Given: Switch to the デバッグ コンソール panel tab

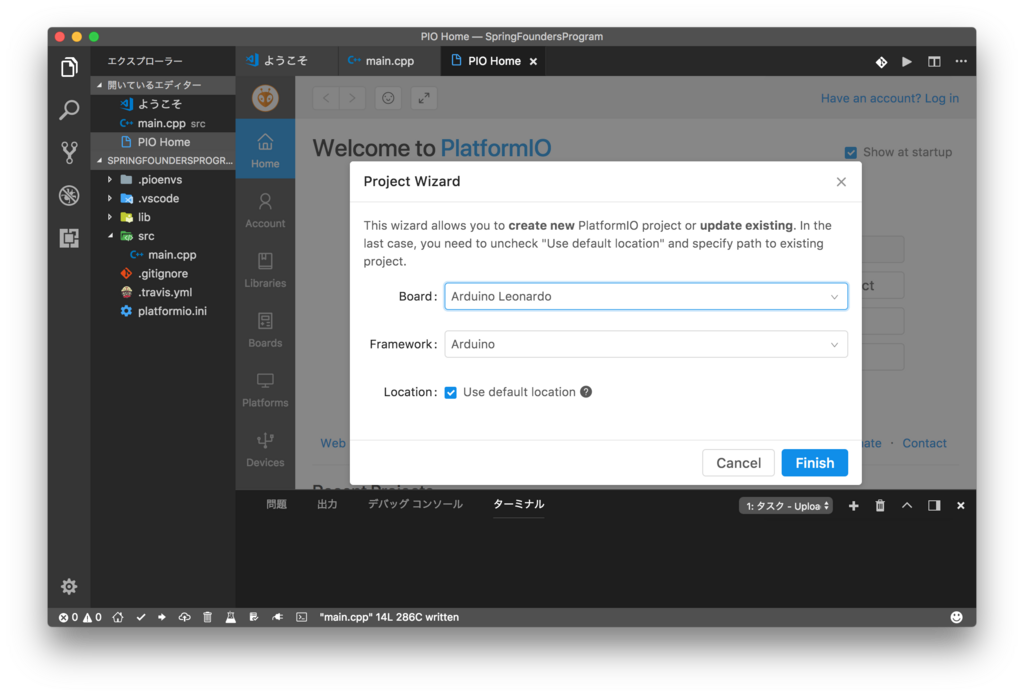Looking at the screenshot, I should [415, 504].
